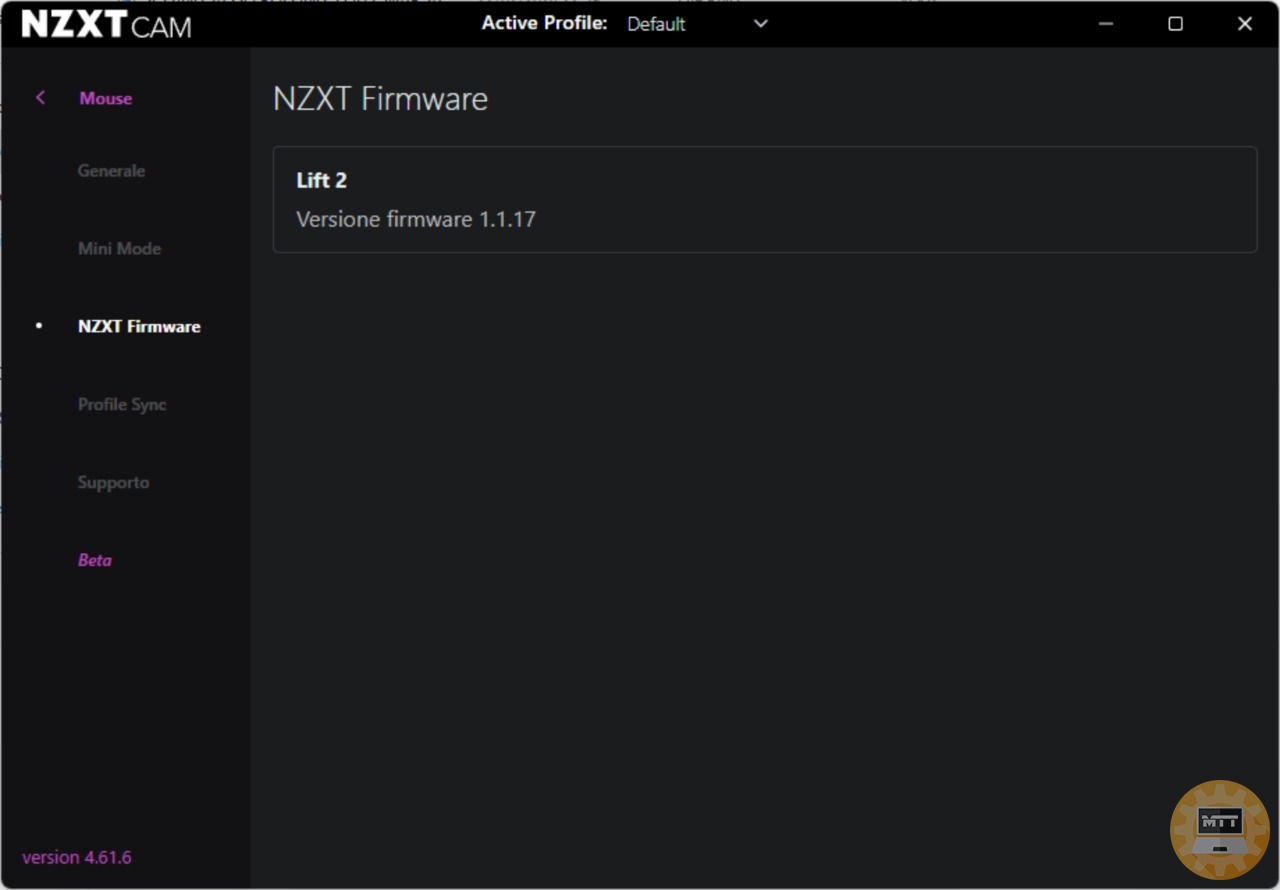Screen dimensions: 1280x890
Task: Click the MTT gear watermark logo
Action: [x=1219, y=829]
